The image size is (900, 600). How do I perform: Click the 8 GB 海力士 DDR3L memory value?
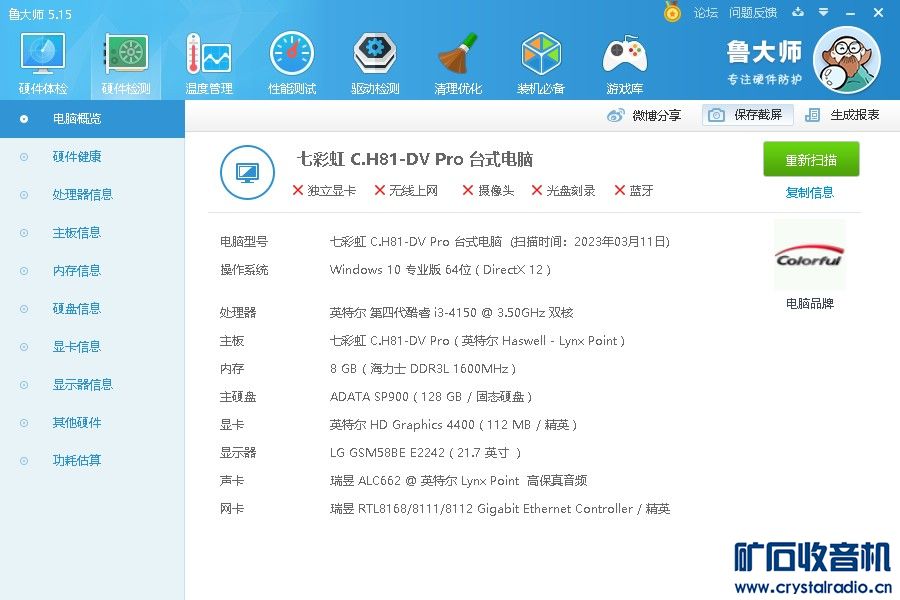click(423, 369)
